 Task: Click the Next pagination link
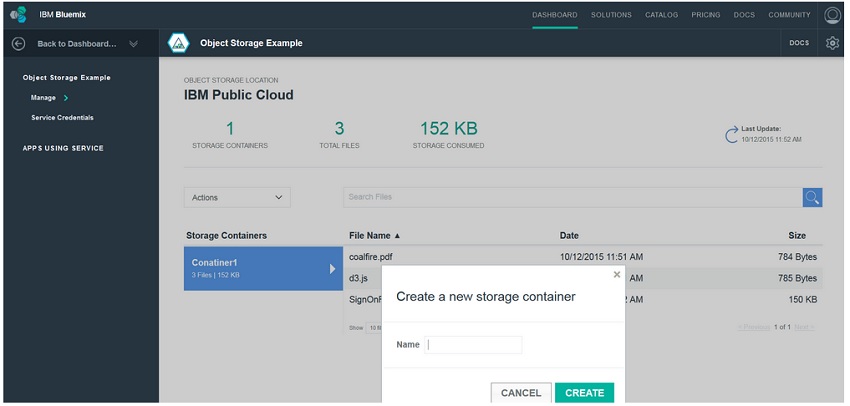point(804,327)
